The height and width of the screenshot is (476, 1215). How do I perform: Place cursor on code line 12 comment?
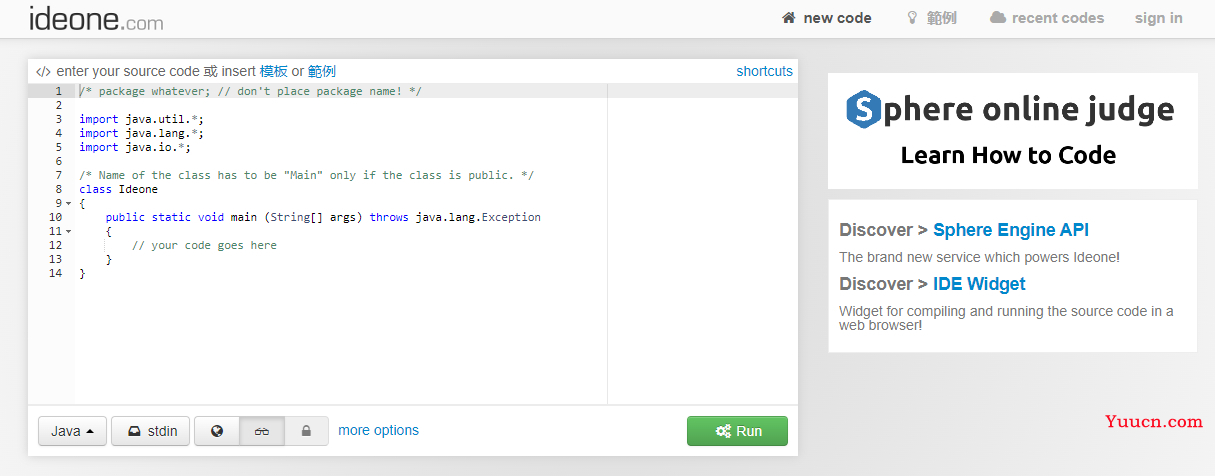pos(204,245)
